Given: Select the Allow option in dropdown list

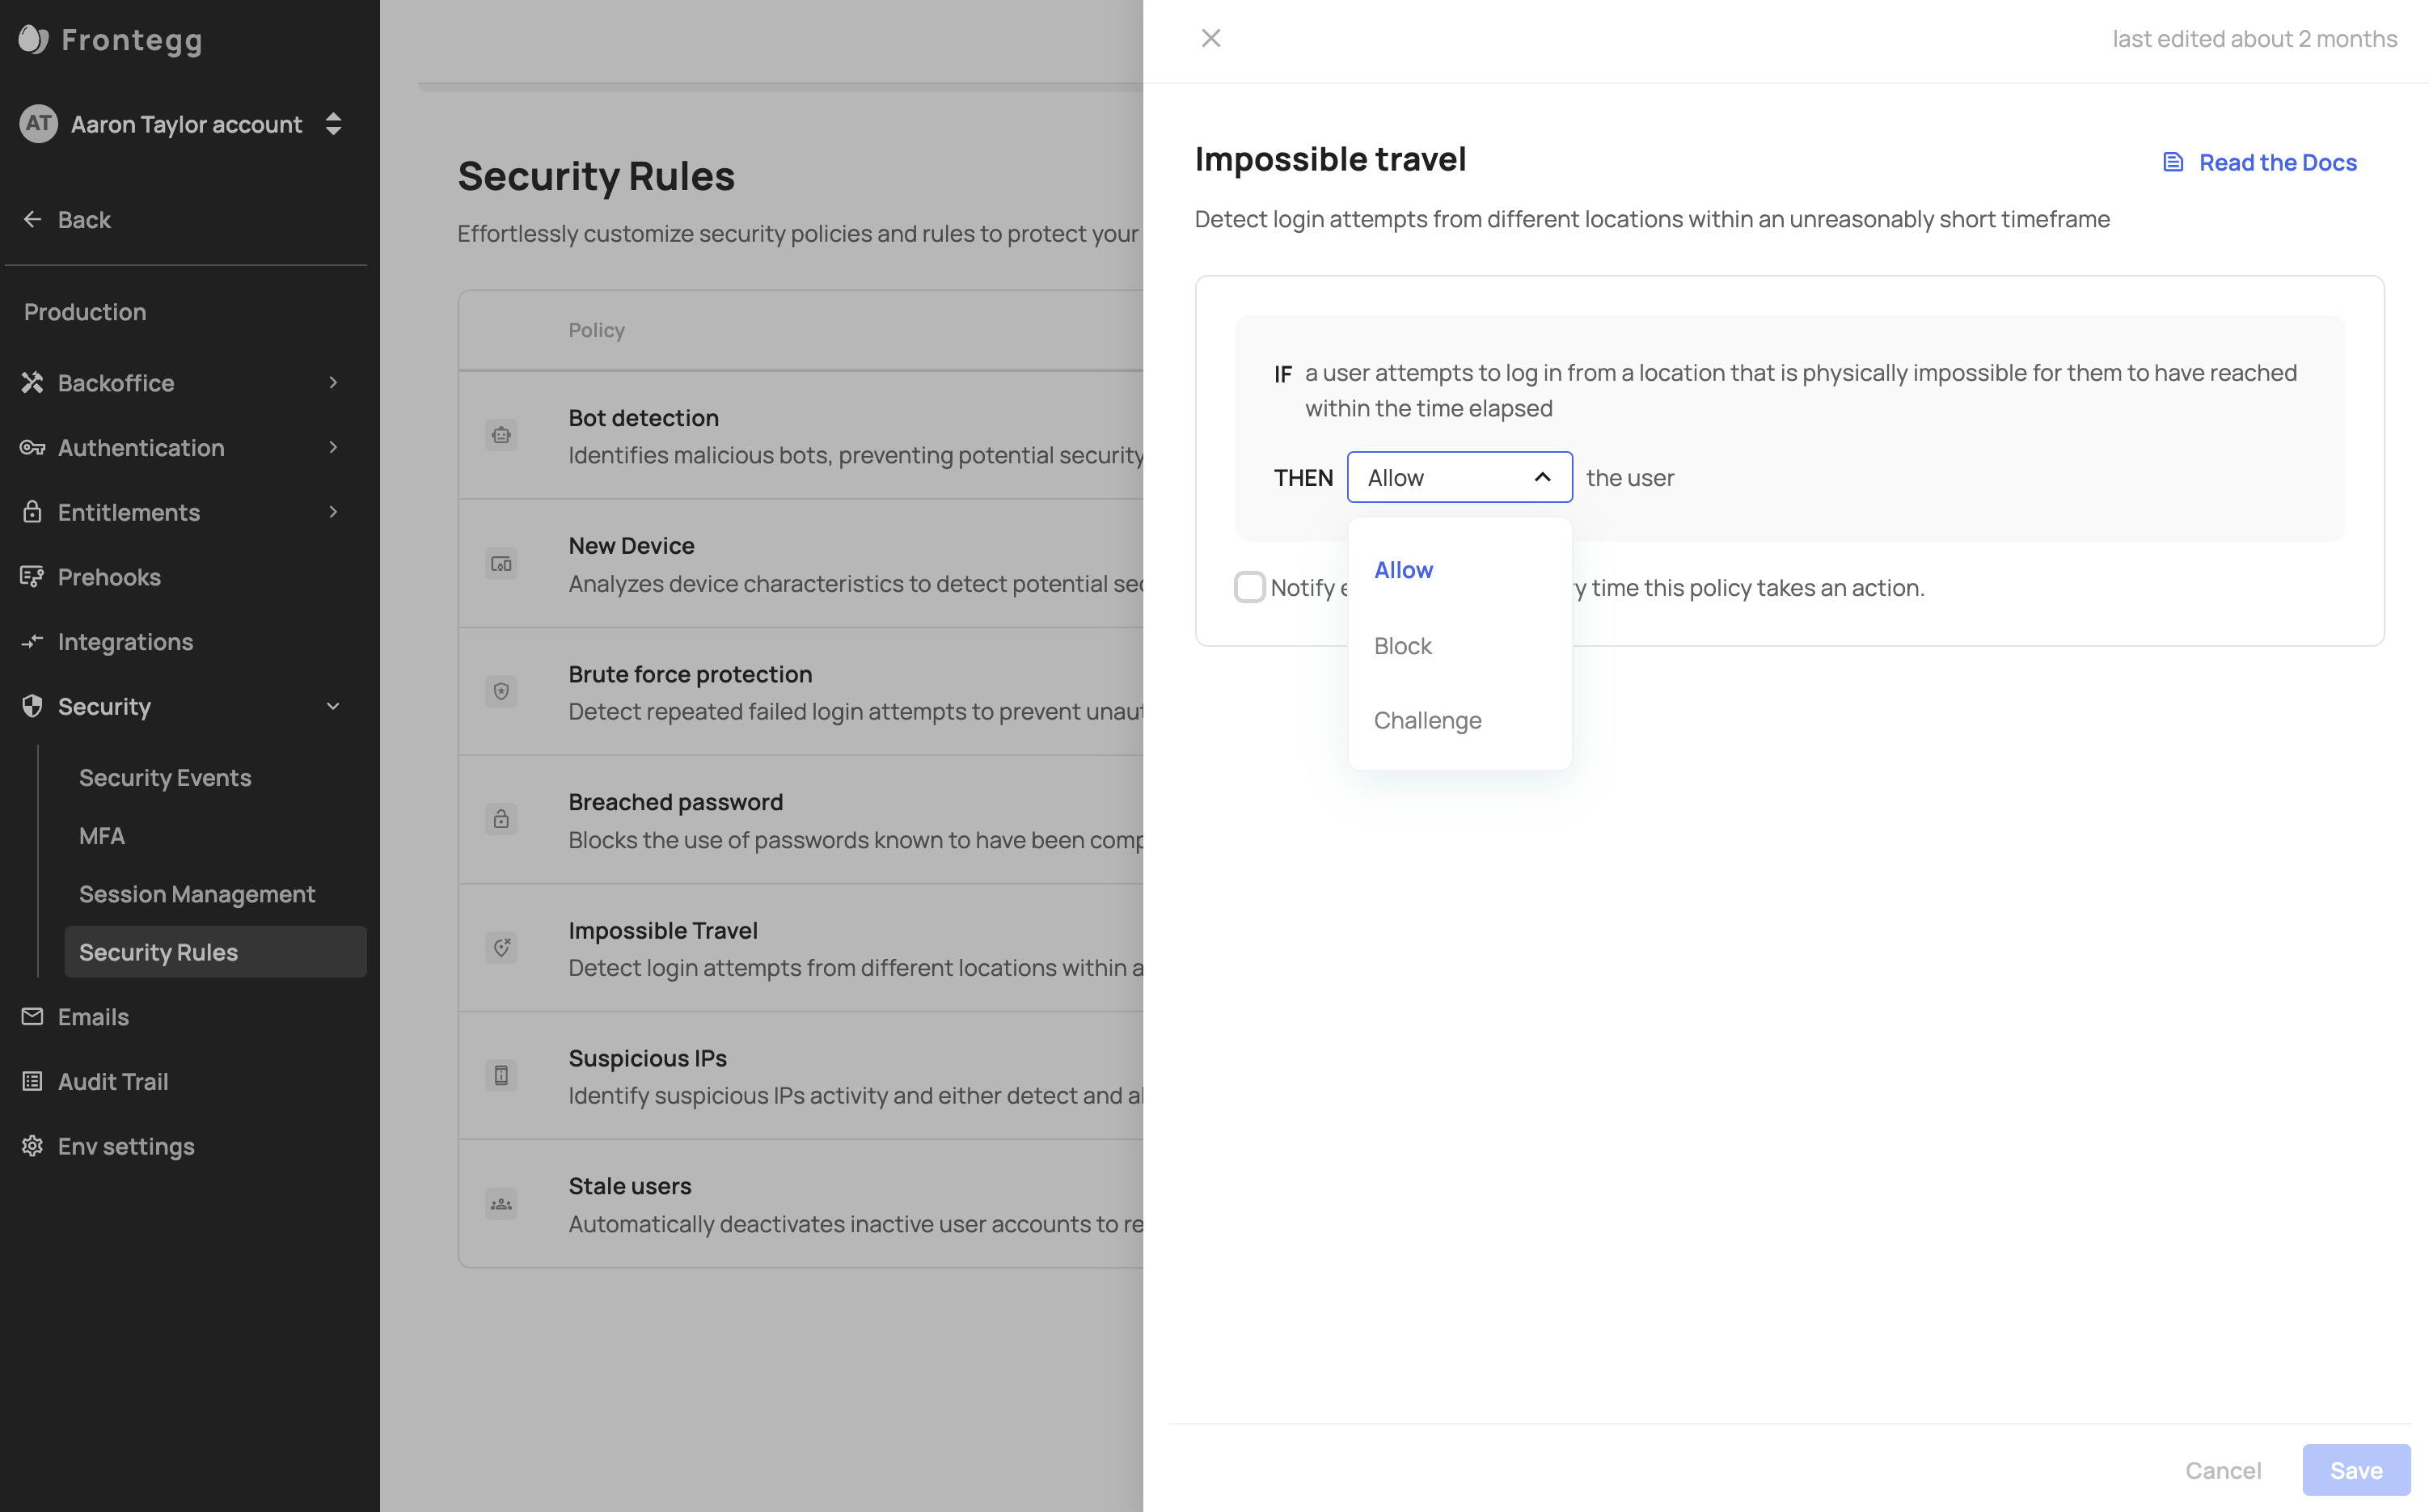Looking at the screenshot, I should pyautogui.click(x=1403, y=570).
